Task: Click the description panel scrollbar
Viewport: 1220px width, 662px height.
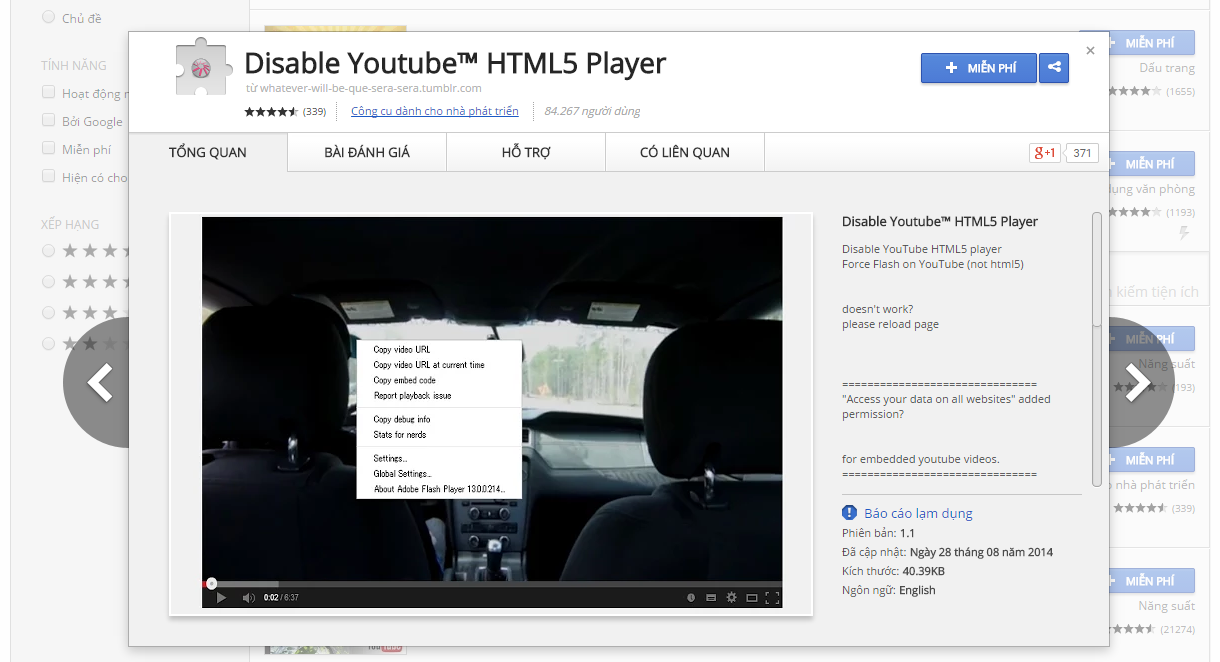Action: (1097, 270)
